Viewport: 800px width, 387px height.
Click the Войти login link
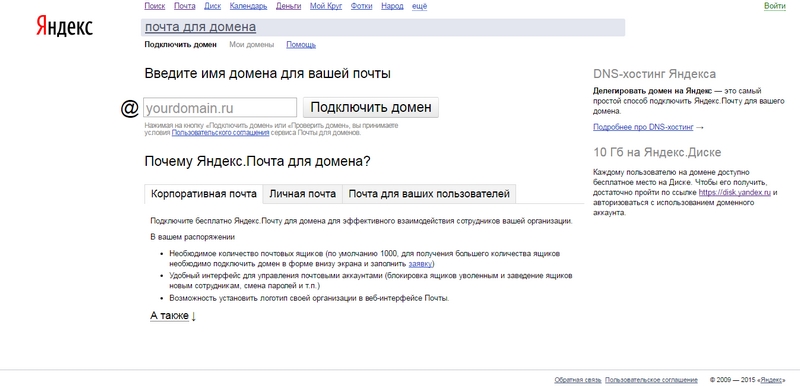coord(774,6)
